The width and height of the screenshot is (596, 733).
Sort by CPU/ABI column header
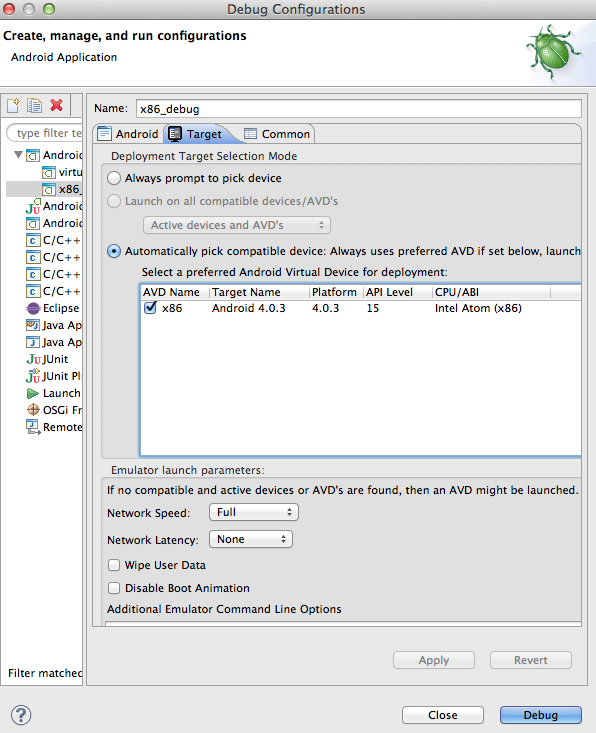point(492,292)
